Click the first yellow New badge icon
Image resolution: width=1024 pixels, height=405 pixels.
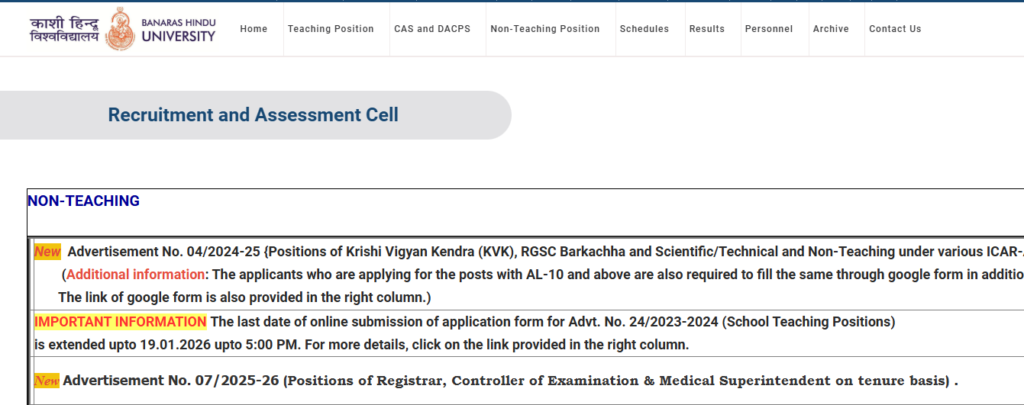(x=47, y=251)
